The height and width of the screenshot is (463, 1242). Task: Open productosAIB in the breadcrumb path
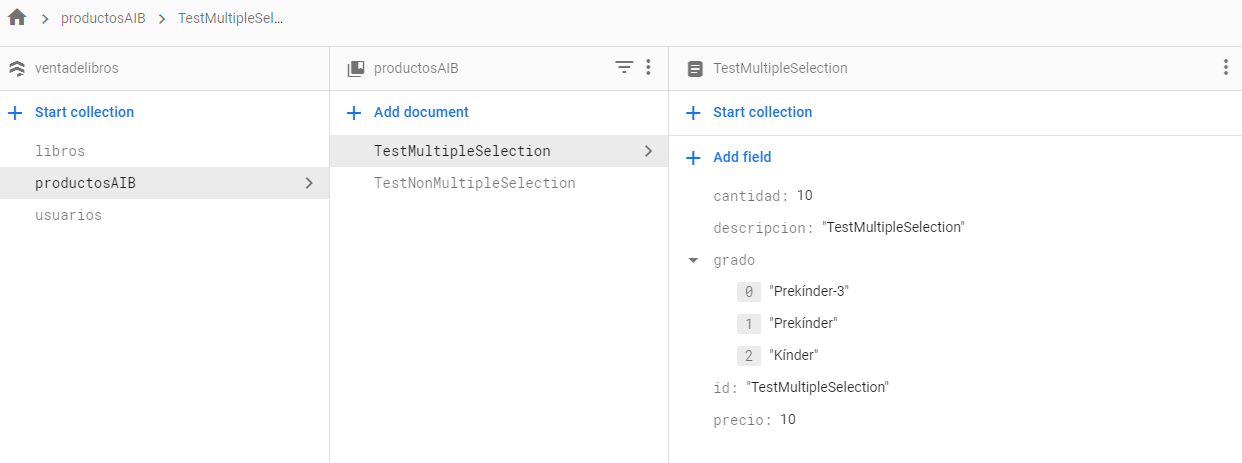[x=103, y=19]
